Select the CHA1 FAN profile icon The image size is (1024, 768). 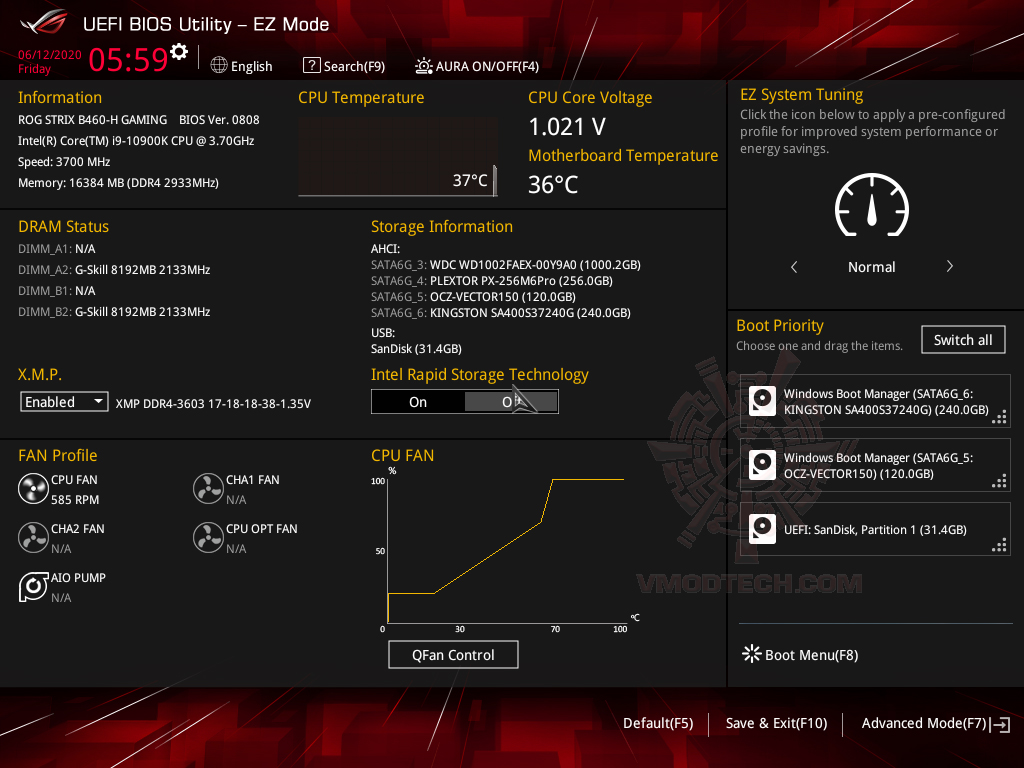click(x=208, y=488)
